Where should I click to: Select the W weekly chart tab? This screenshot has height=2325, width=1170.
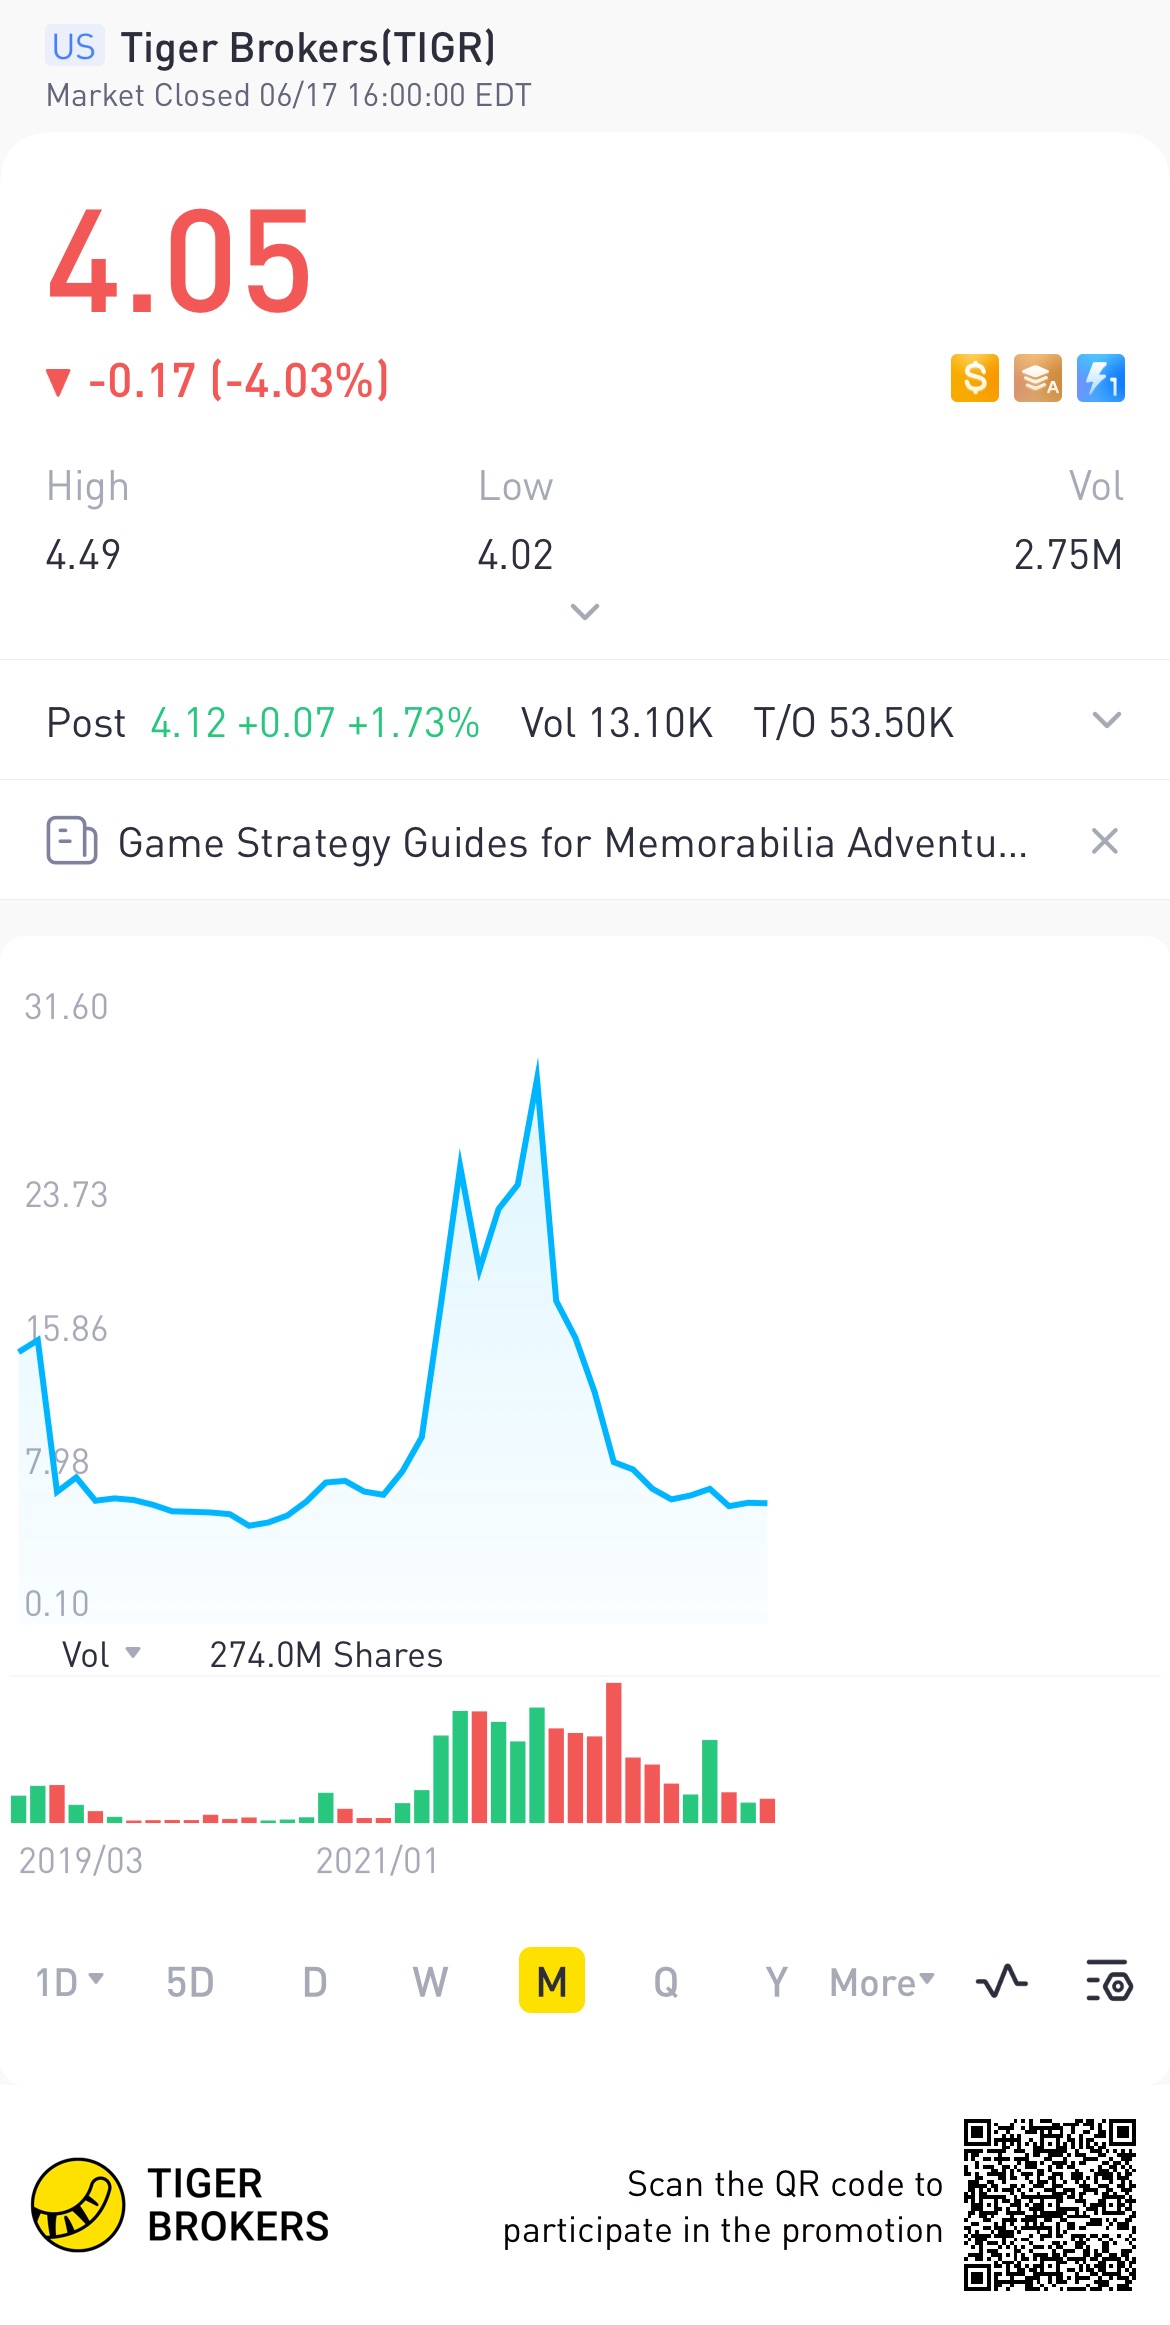(x=430, y=1981)
